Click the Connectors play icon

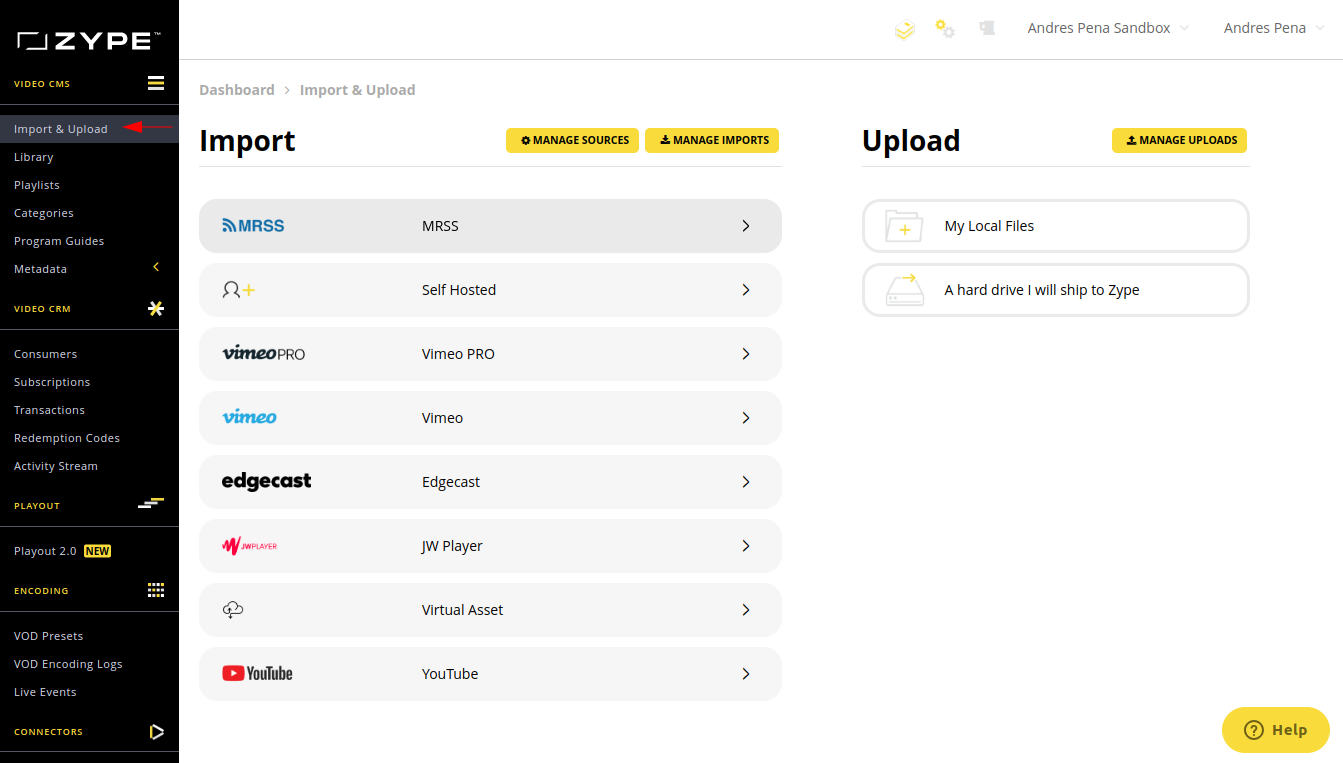(x=156, y=731)
